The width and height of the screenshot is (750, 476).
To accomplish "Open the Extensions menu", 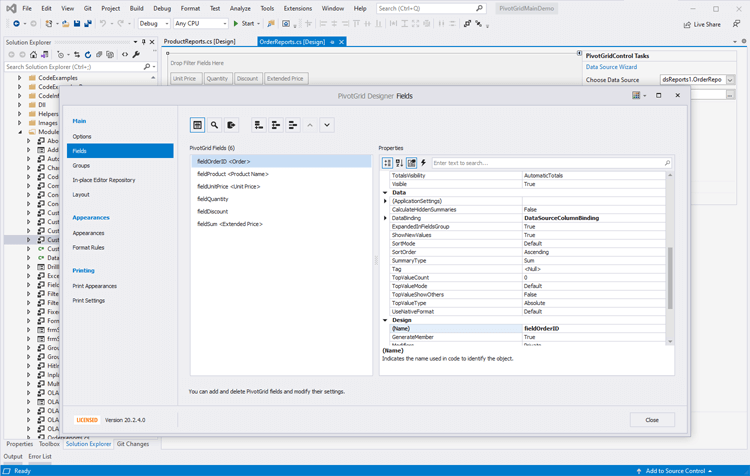I will (x=297, y=8).
